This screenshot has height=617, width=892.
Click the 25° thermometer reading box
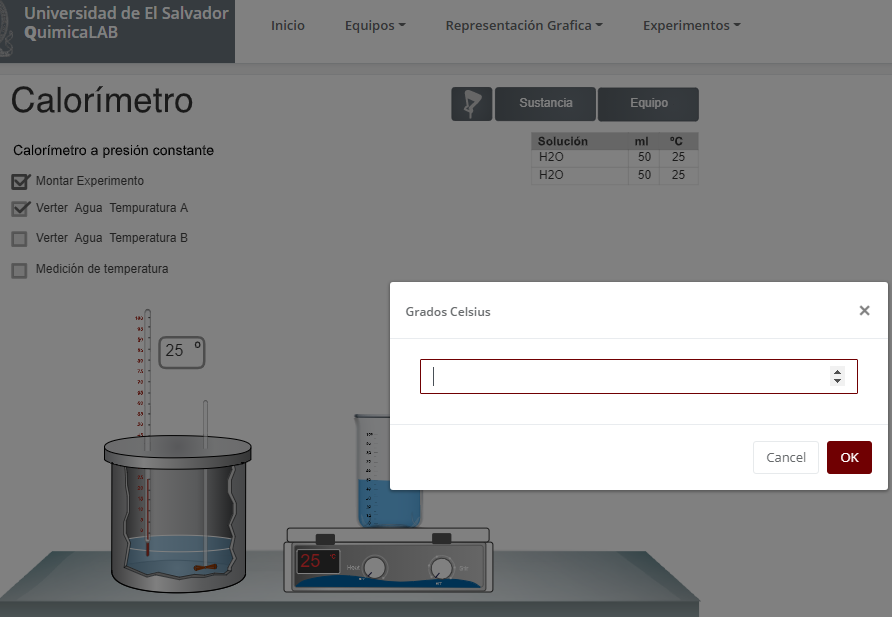182,351
